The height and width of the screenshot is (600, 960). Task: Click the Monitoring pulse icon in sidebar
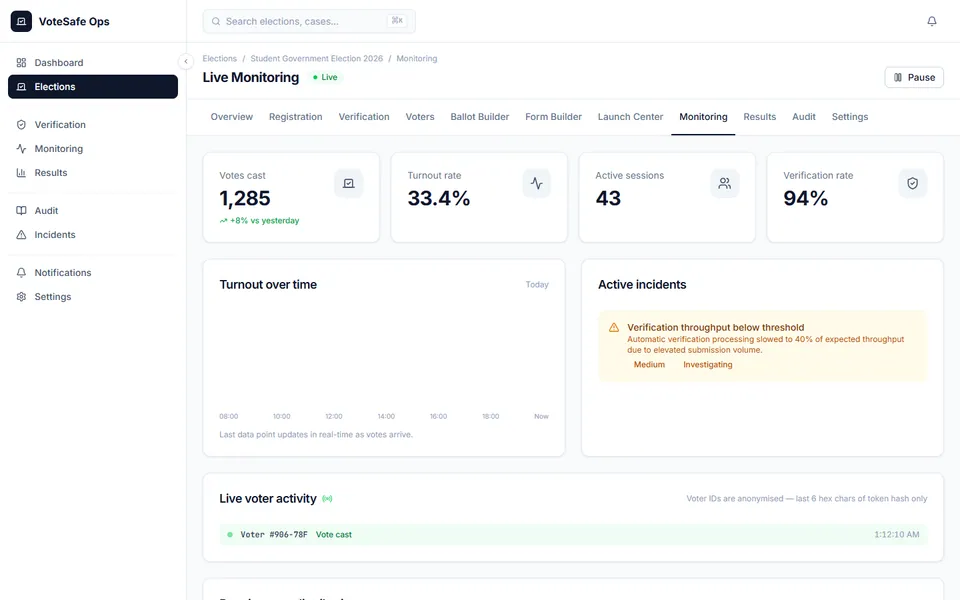(x=21, y=149)
